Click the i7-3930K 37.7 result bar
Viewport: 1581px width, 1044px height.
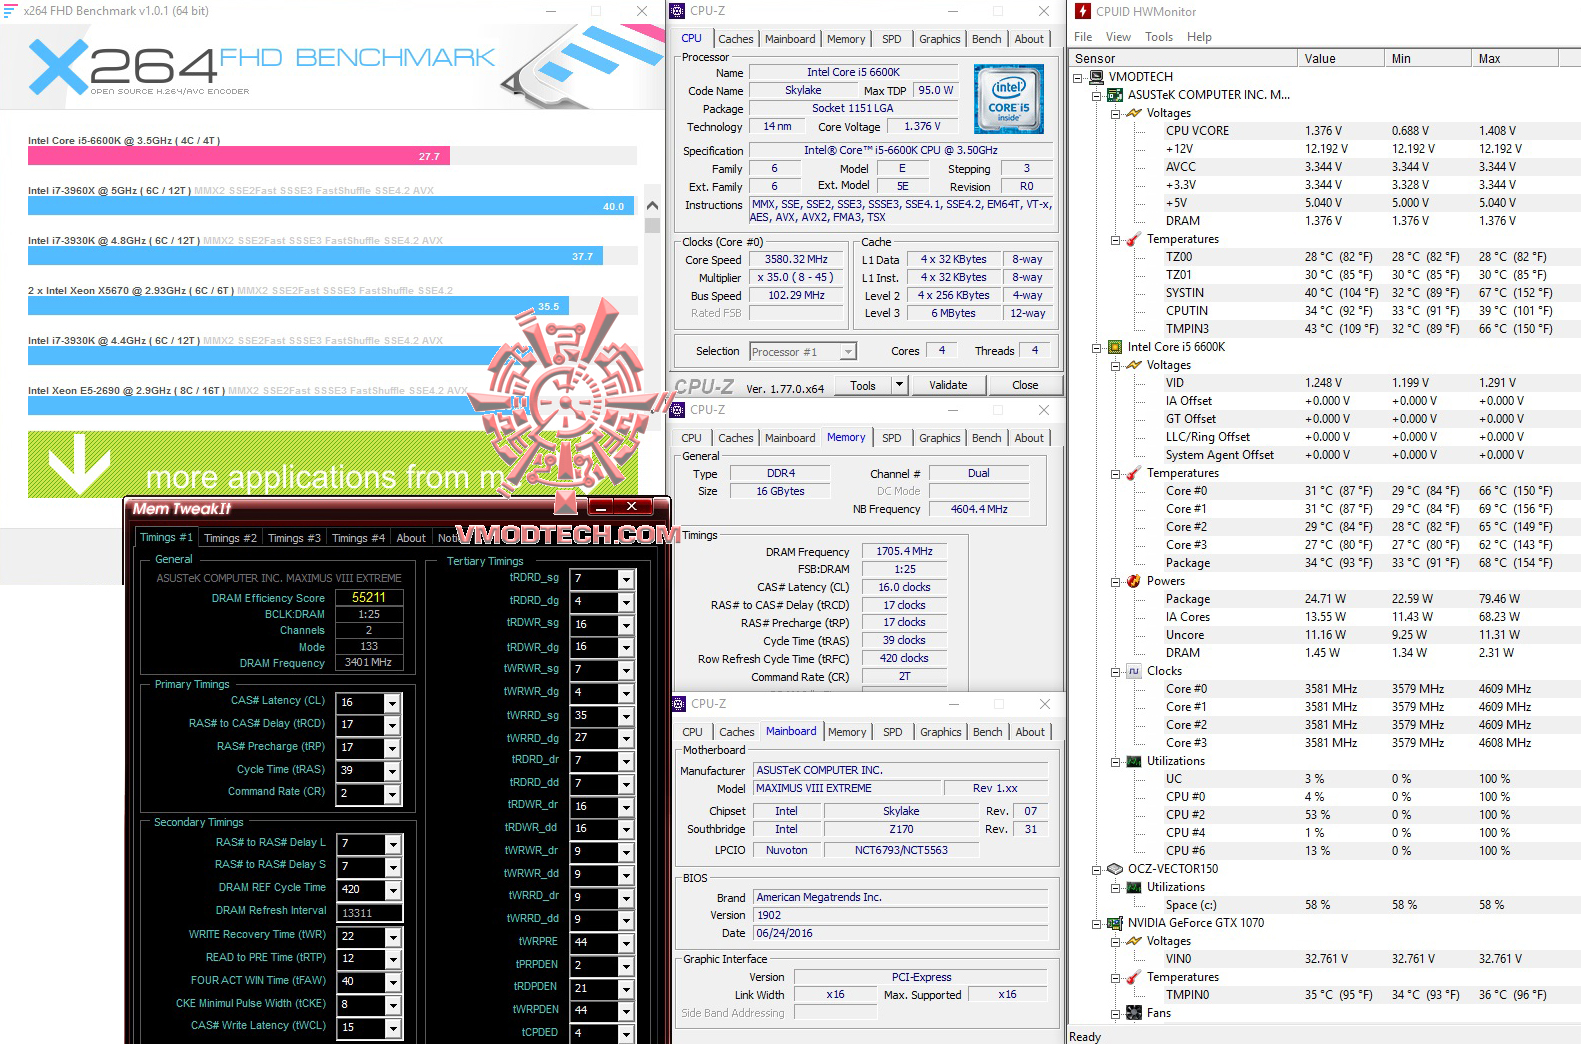coord(315,256)
